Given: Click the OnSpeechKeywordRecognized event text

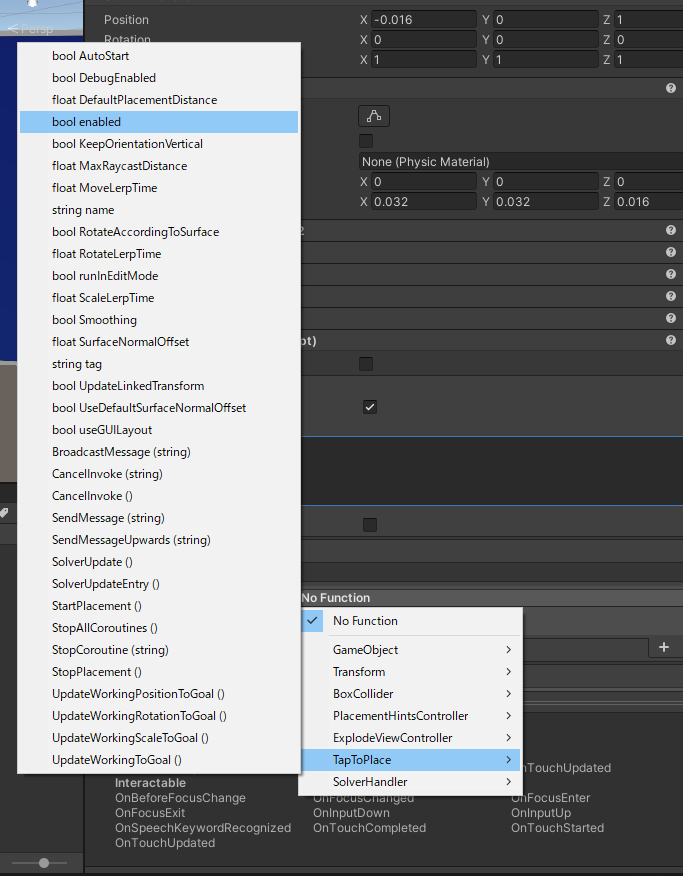Looking at the screenshot, I should (203, 828).
